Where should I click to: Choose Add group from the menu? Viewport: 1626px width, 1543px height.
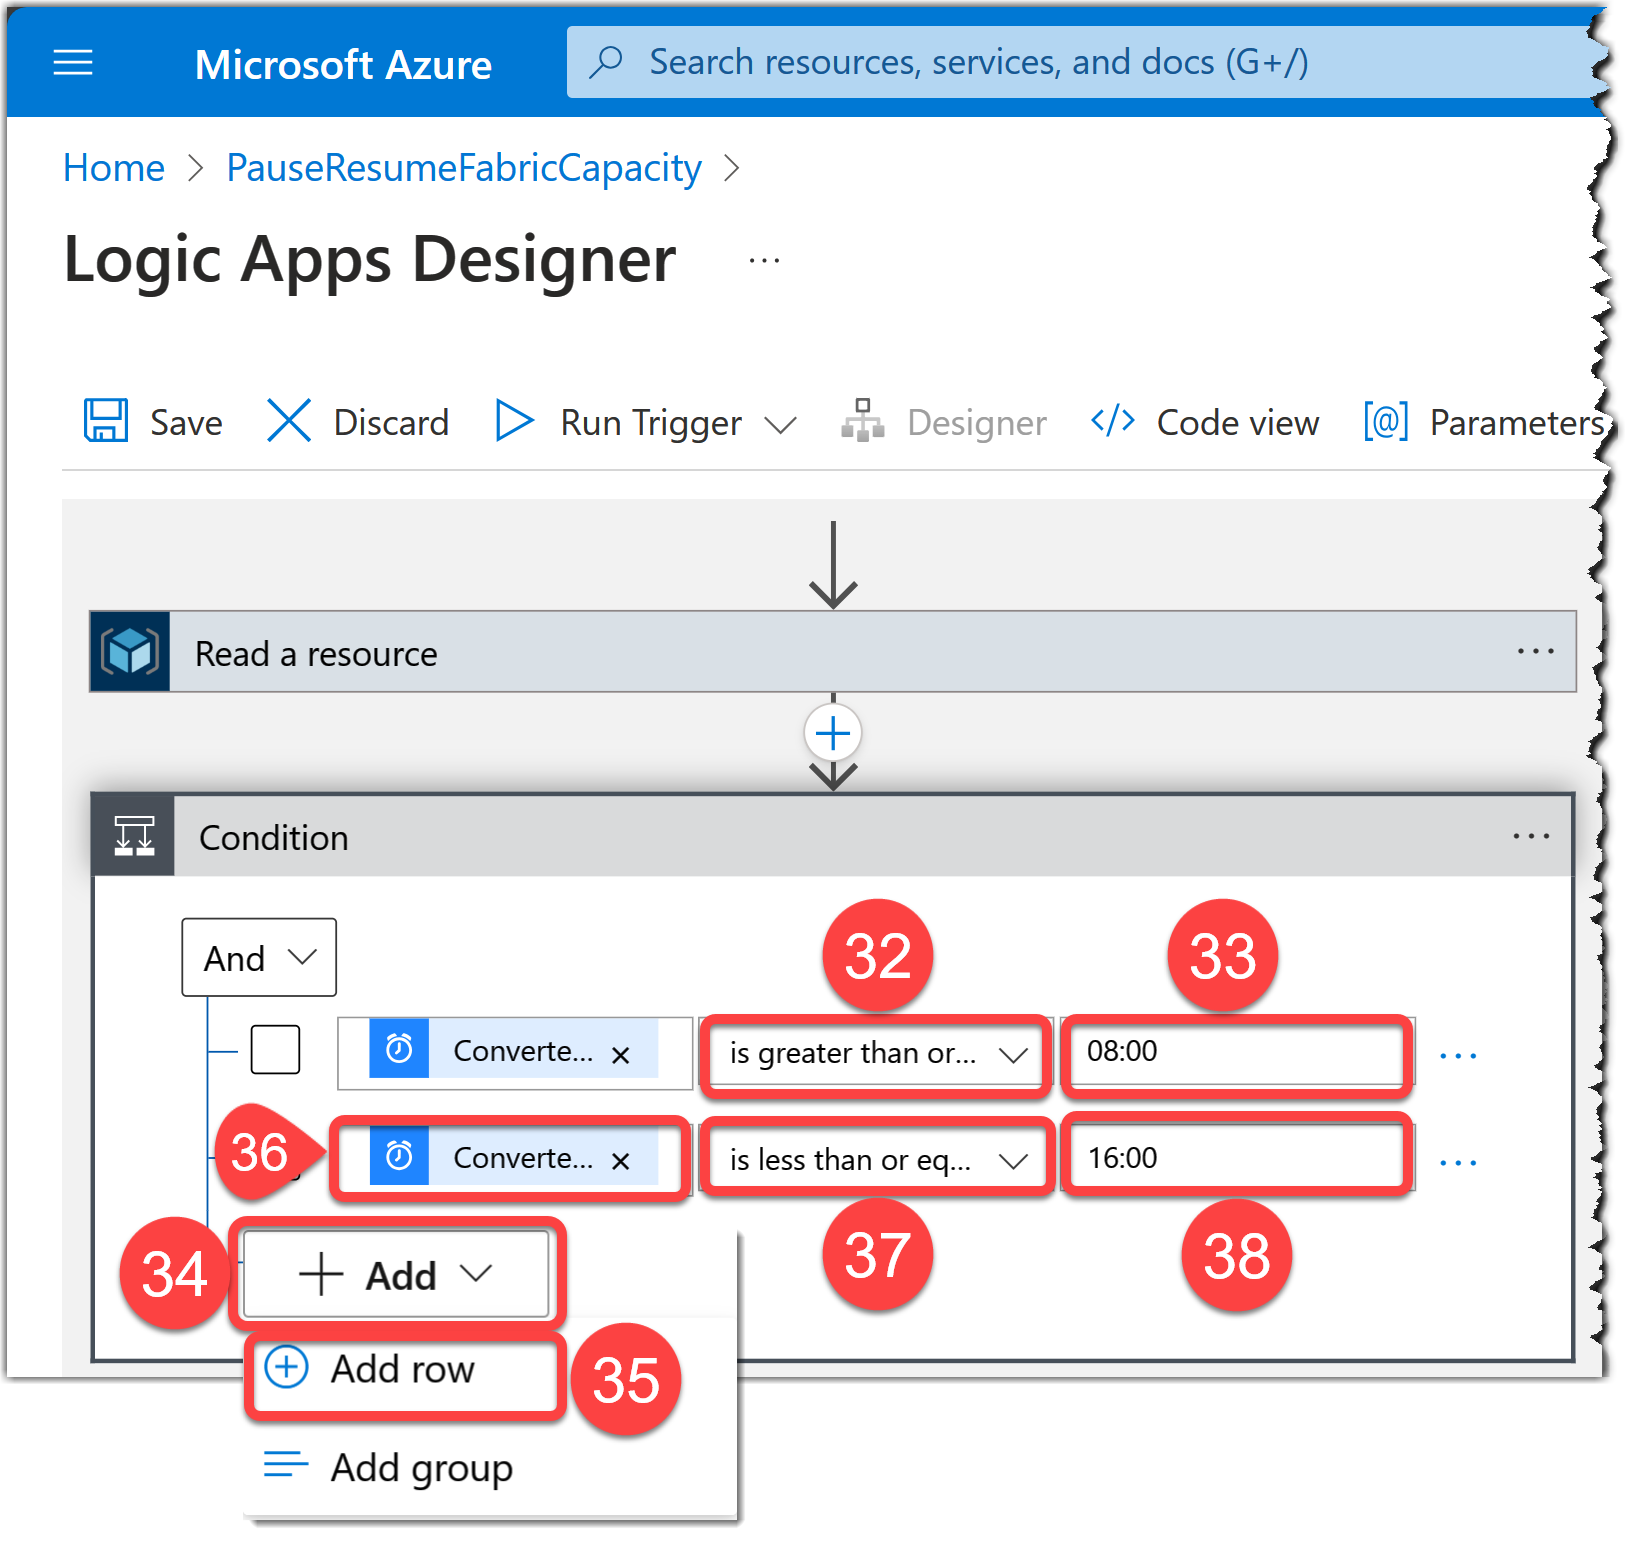point(389,1467)
